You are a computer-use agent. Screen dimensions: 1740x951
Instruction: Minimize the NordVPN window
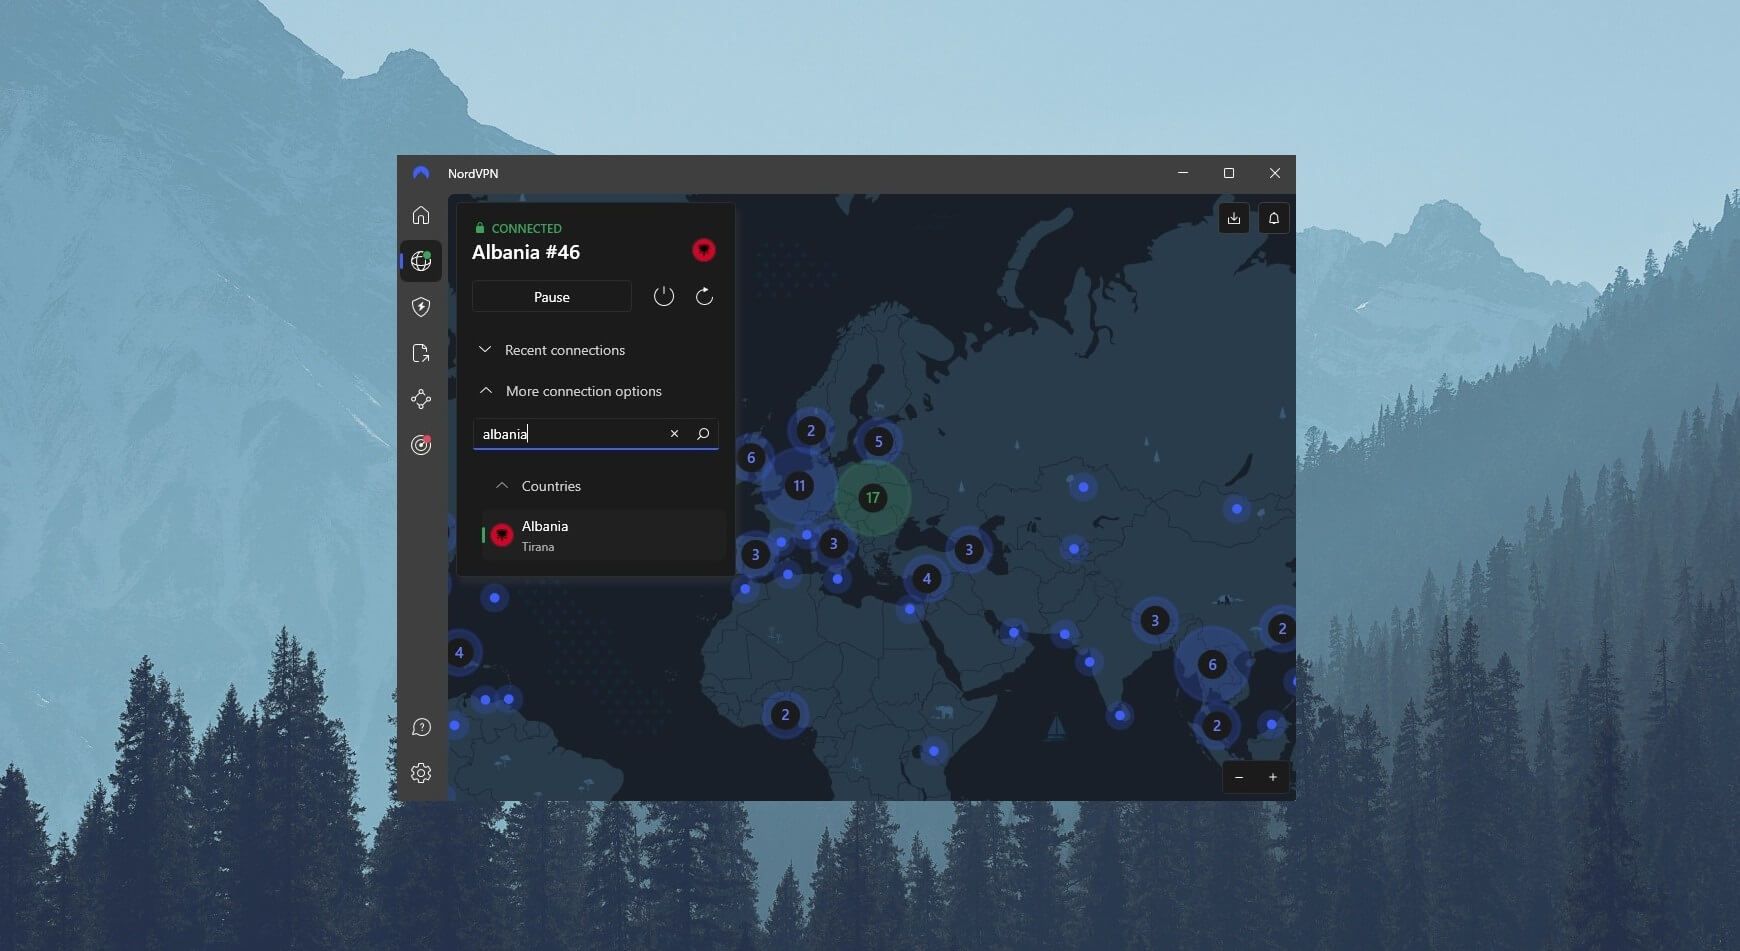[x=1183, y=173]
